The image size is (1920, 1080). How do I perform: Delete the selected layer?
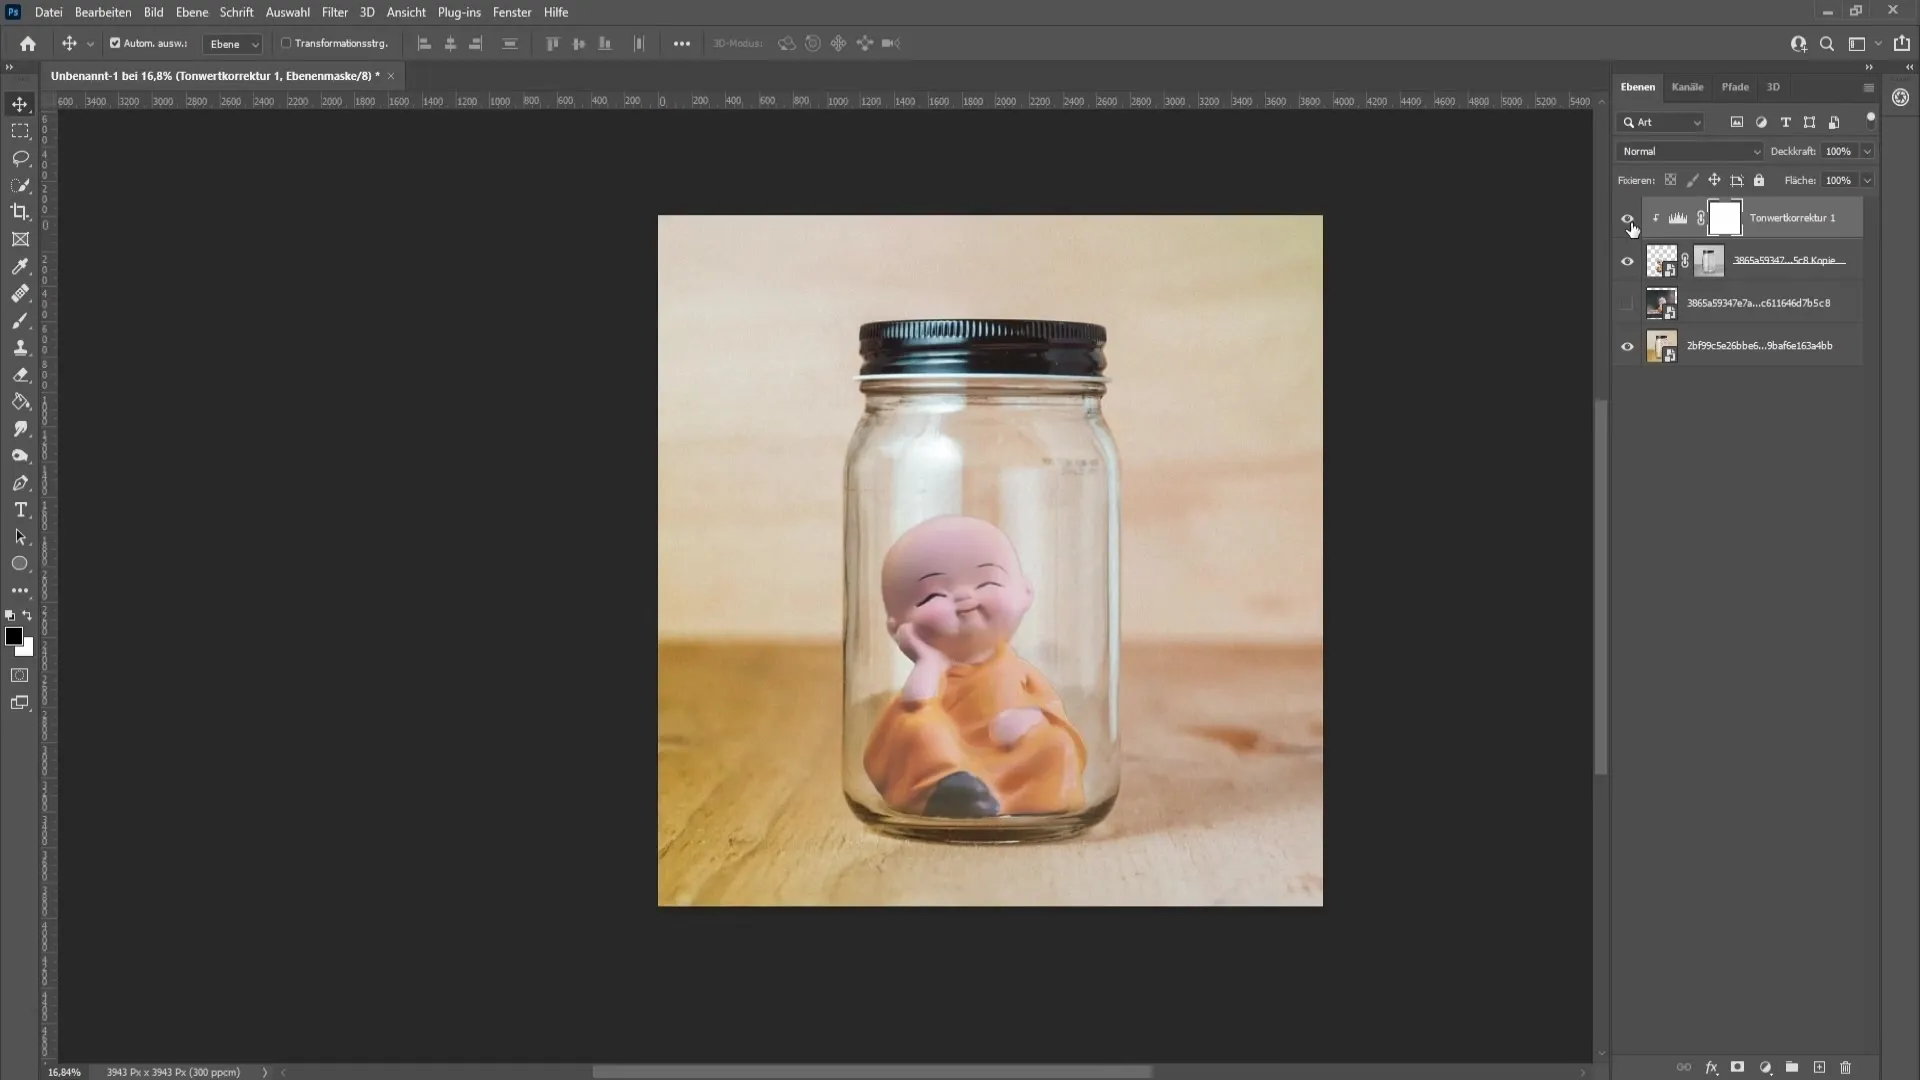[x=1846, y=1068]
